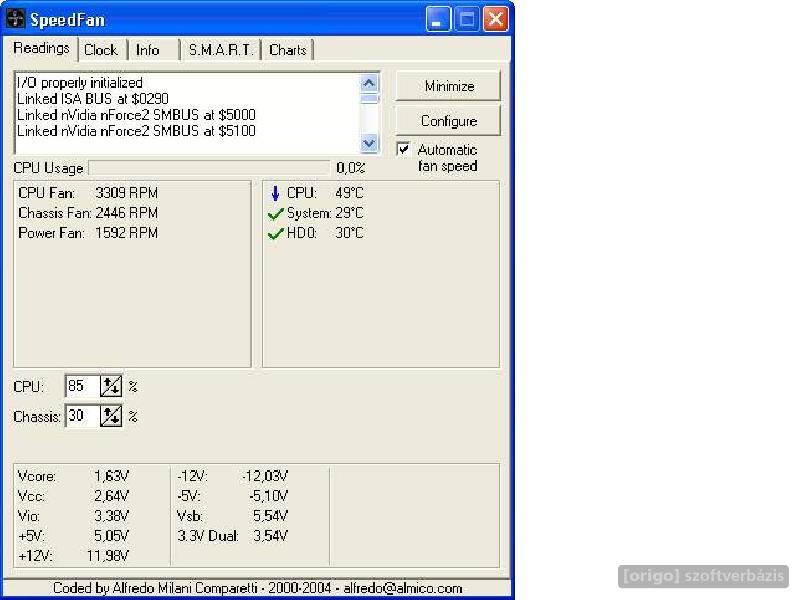This screenshot has width=800, height=600.
Task: Click the 3.3V Dual '3,54V' voltage reading
Action: click(x=271, y=536)
